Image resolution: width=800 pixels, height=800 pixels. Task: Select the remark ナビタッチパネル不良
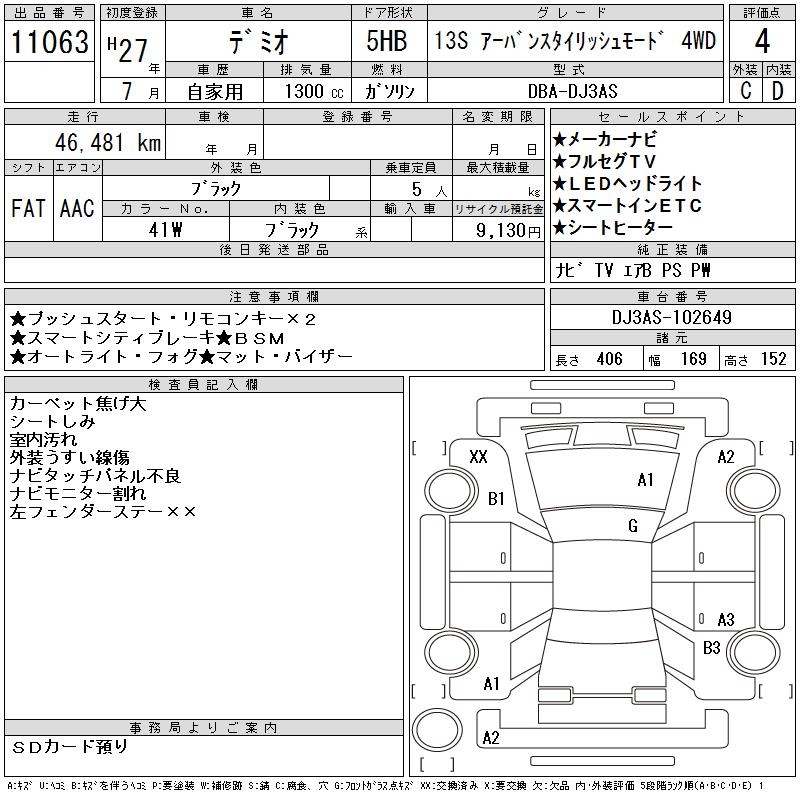click(95, 476)
